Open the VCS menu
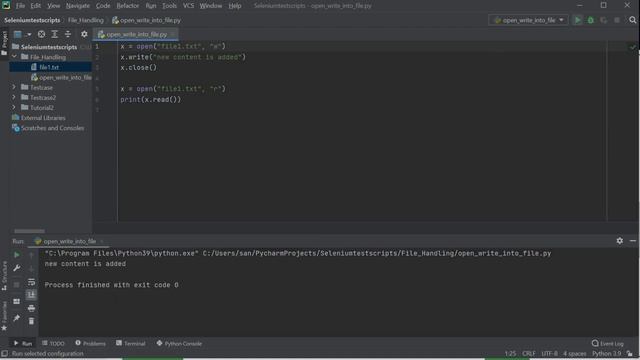640x360 pixels. point(188,6)
